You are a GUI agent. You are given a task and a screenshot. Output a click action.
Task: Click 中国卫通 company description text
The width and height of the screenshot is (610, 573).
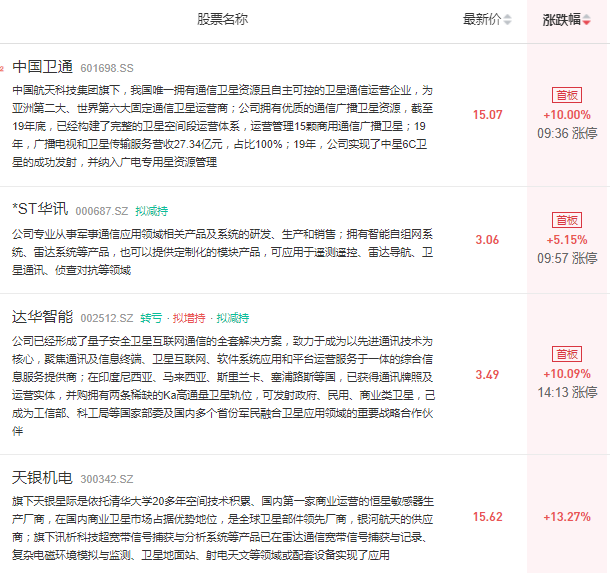(x=223, y=126)
